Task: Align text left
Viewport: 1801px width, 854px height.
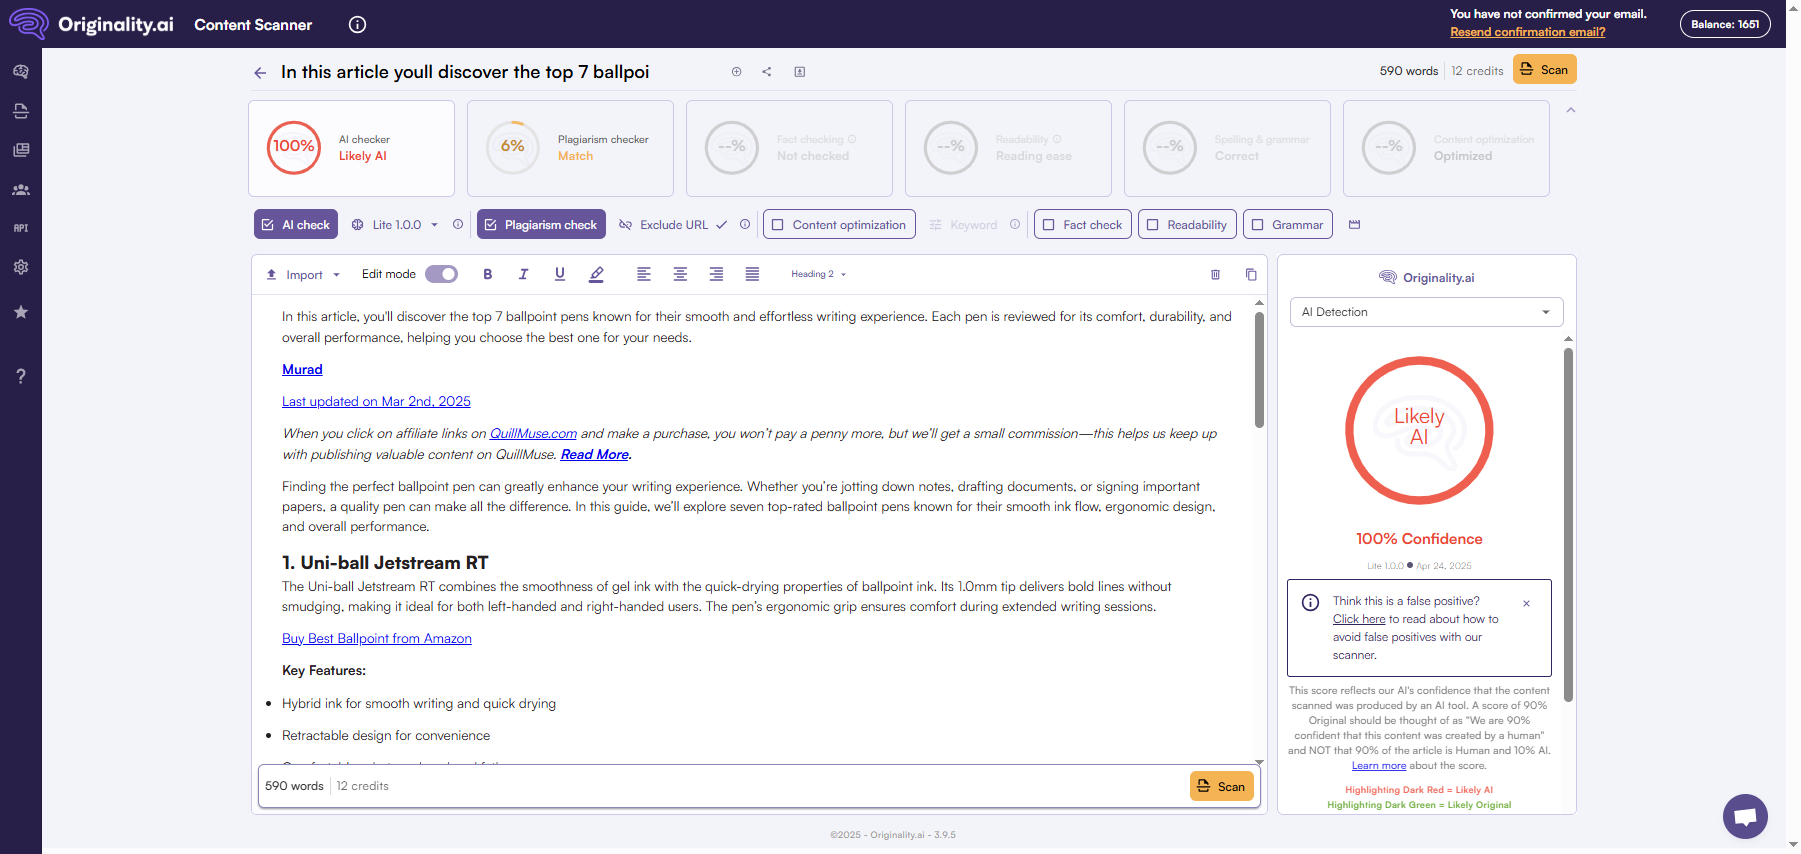Action: 644,274
